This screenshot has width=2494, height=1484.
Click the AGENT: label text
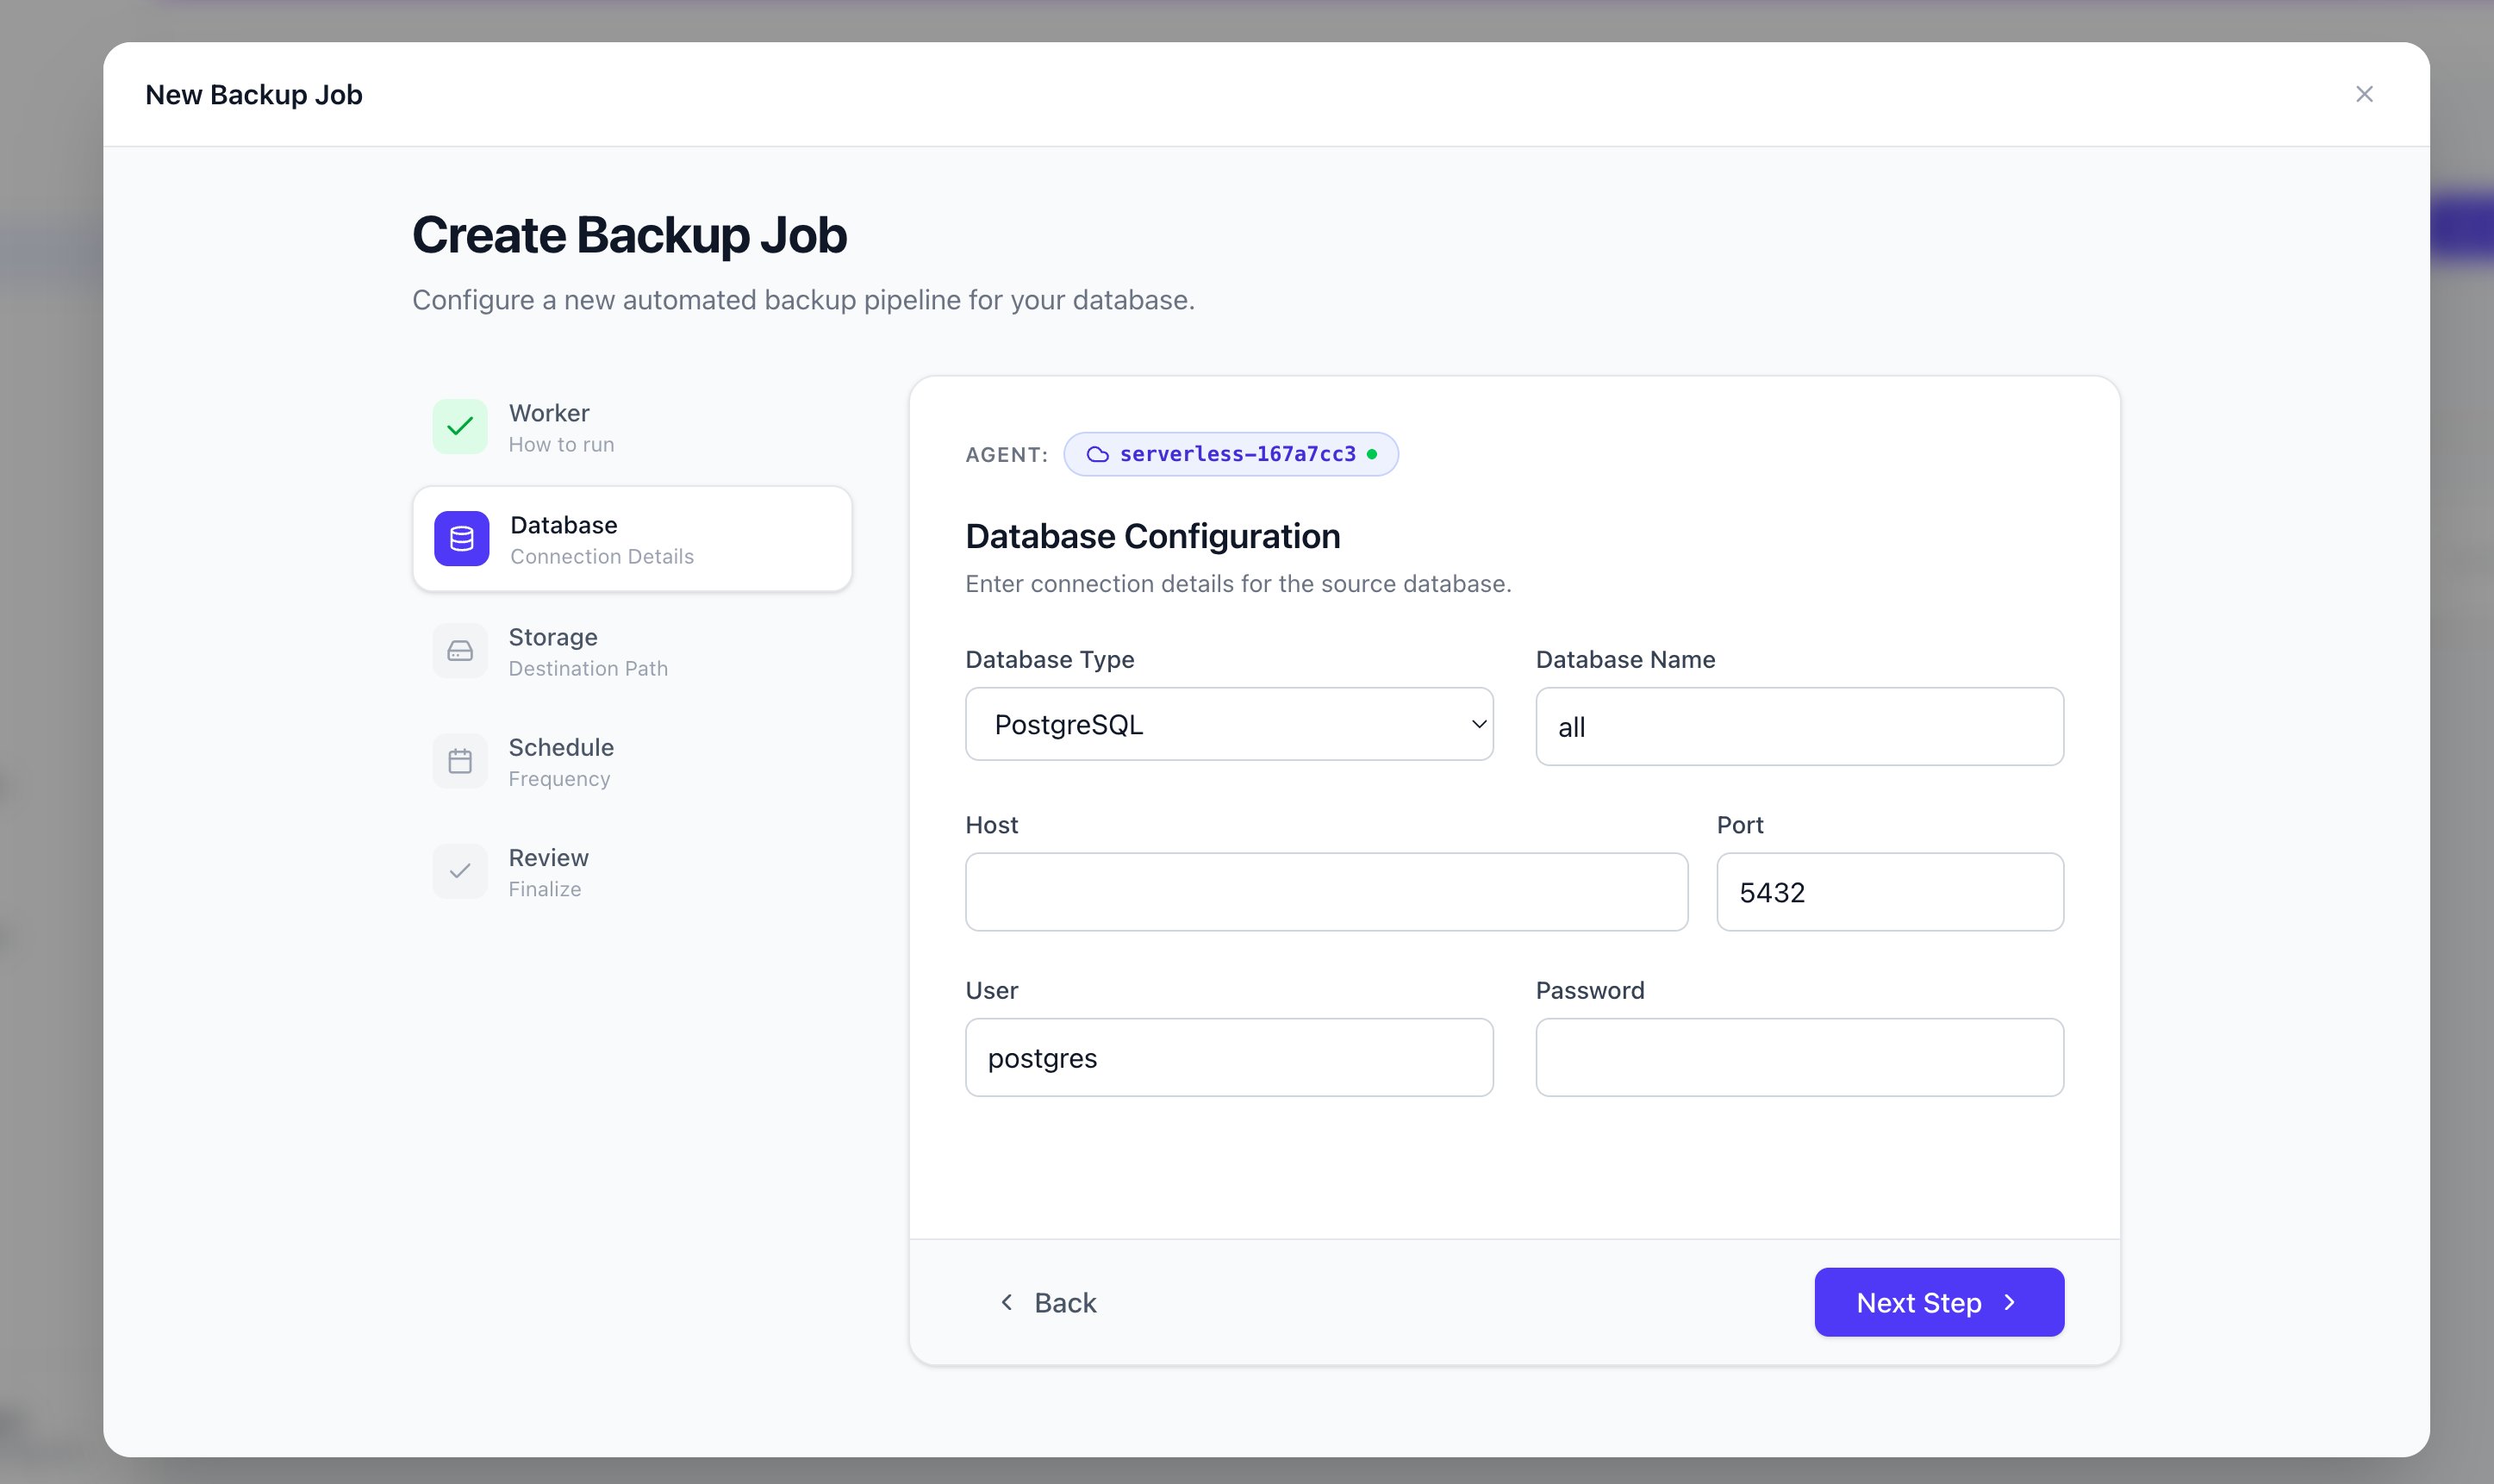[x=1006, y=455]
